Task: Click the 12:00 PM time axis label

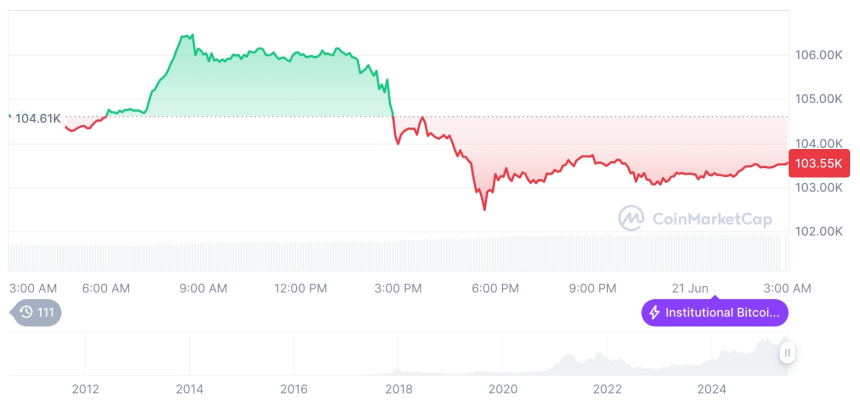Action: click(x=301, y=289)
